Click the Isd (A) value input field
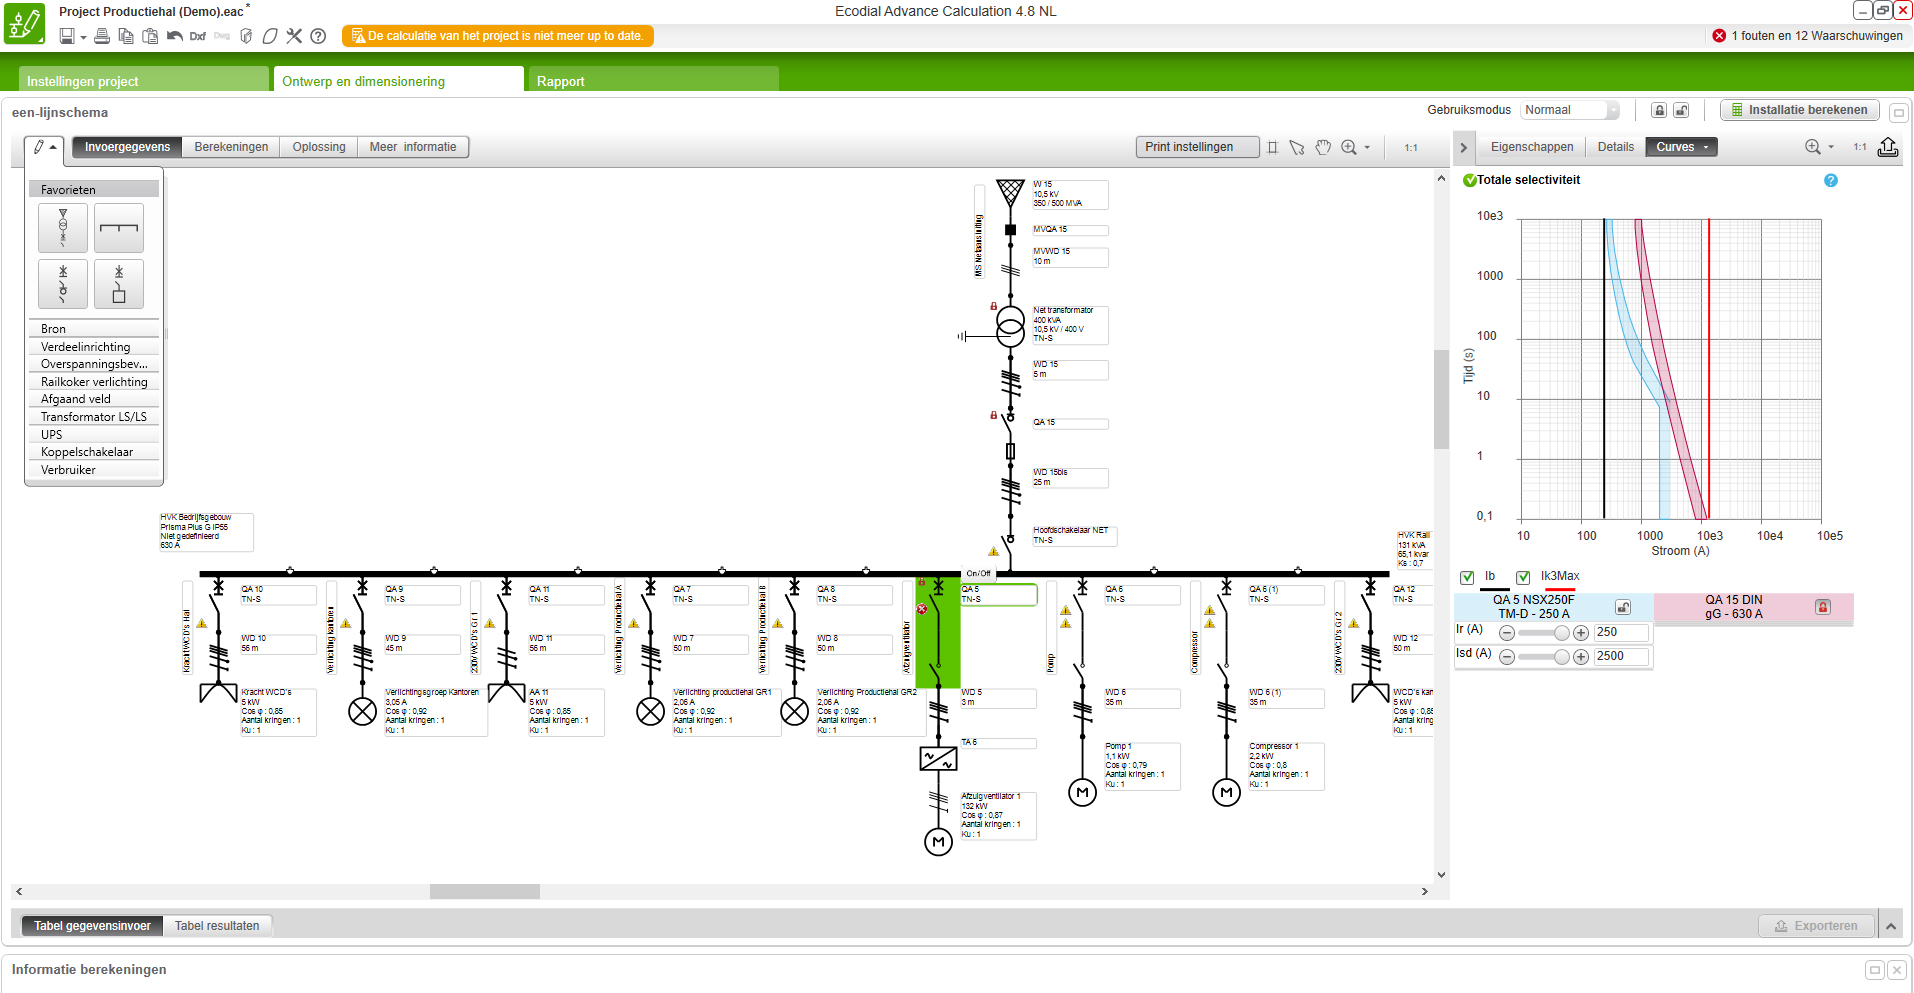The image size is (1914, 993). coord(1620,656)
